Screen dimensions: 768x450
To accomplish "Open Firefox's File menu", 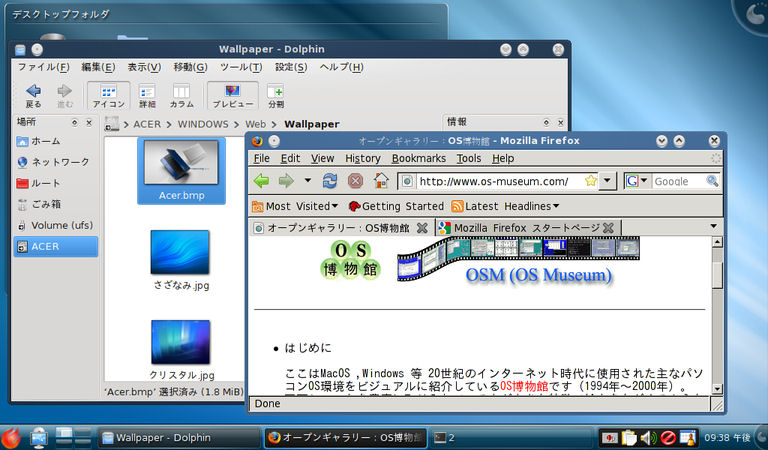I will tap(262, 159).
